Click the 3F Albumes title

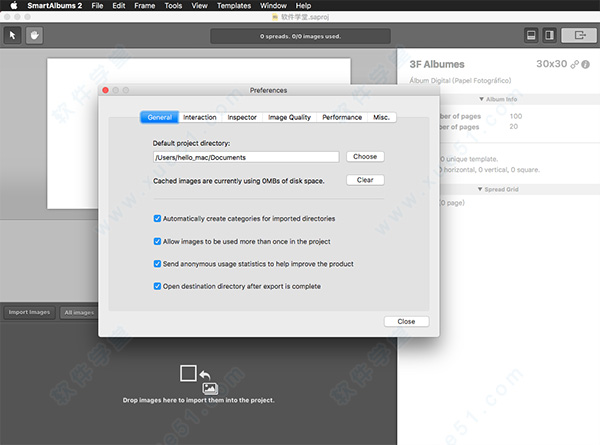437,64
